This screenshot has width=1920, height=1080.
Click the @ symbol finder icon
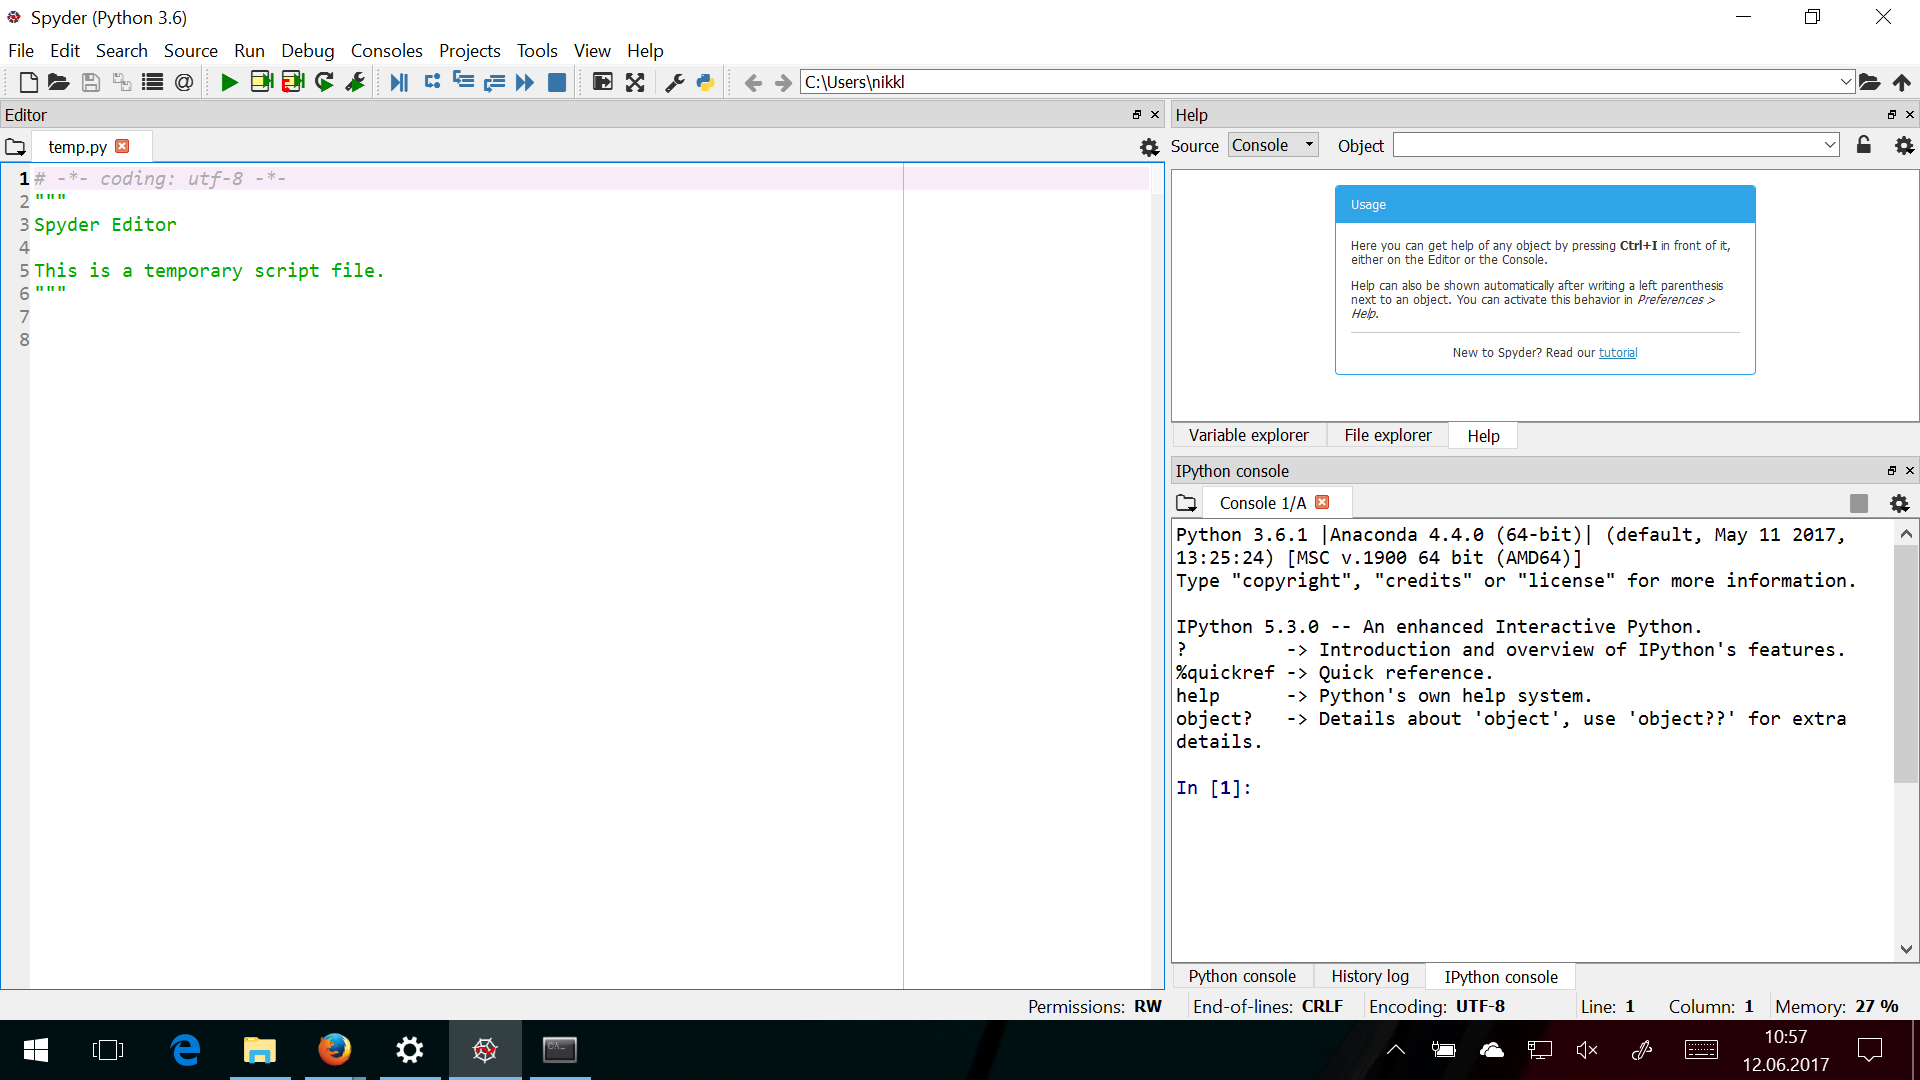click(184, 82)
